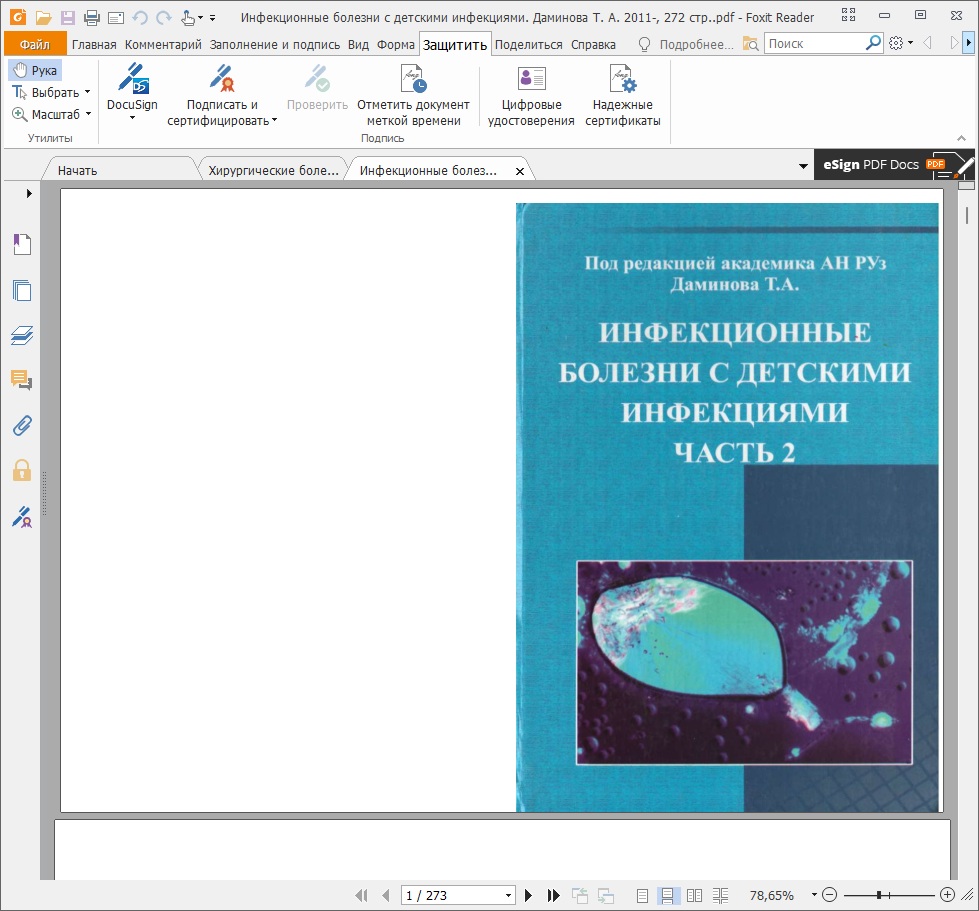This screenshot has width=979, height=911.
Task: Open the Поделиться ribbon tab
Action: coord(529,44)
